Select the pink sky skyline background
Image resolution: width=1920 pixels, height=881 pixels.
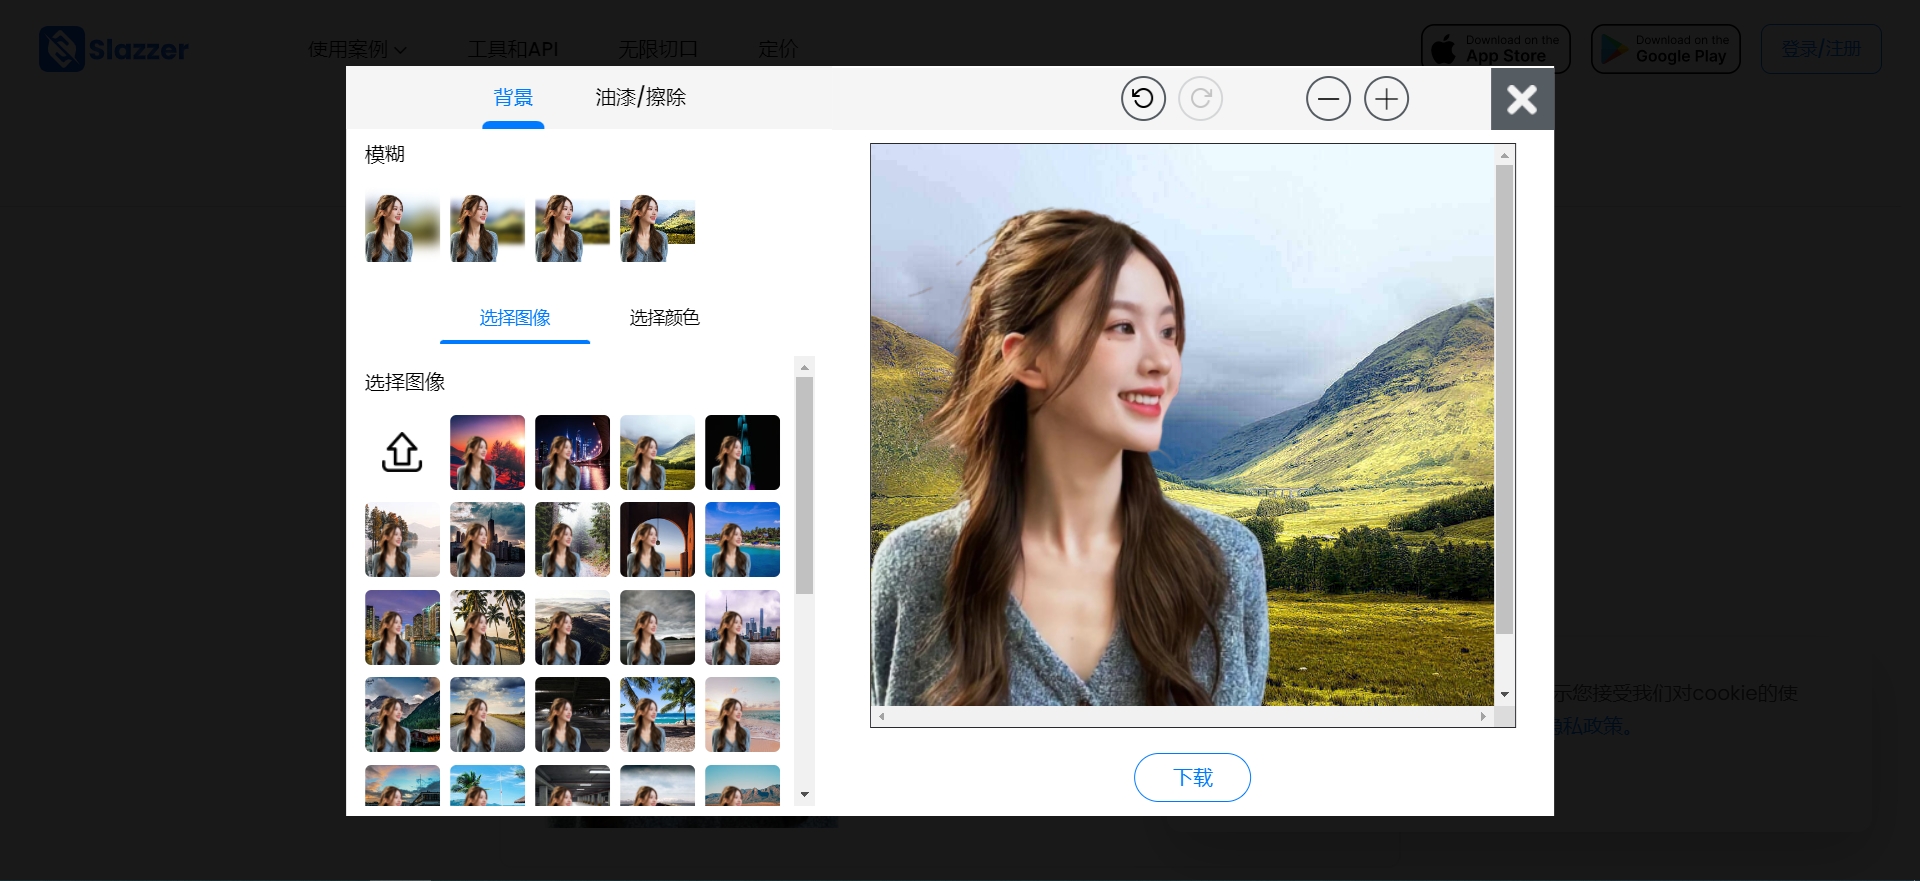742,627
